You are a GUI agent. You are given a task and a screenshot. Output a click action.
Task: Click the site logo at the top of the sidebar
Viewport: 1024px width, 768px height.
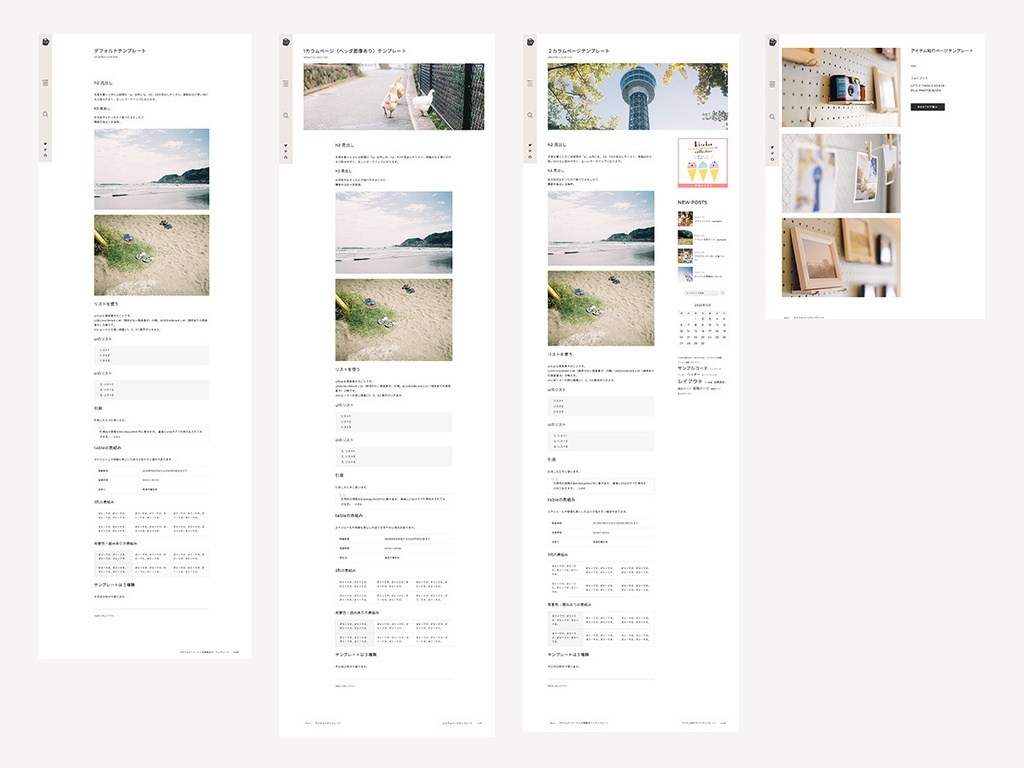pyautogui.click(x=45, y=42)
